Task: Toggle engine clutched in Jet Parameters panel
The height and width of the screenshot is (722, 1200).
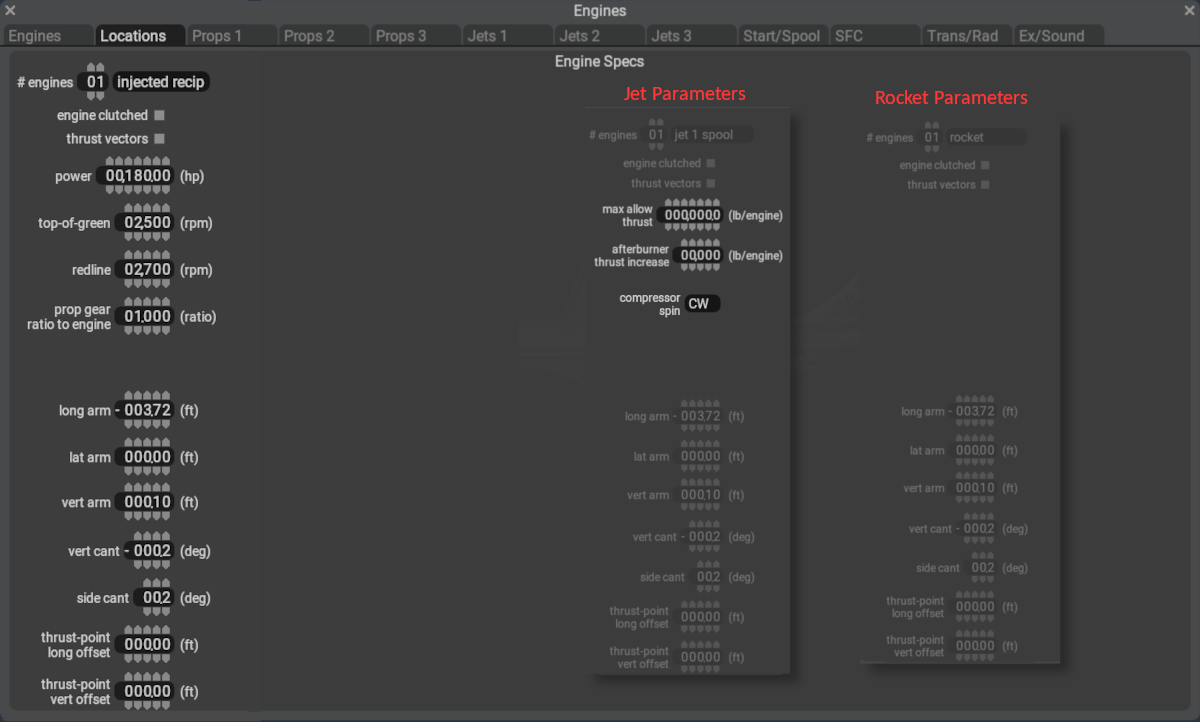Action: tap(711, 163)
